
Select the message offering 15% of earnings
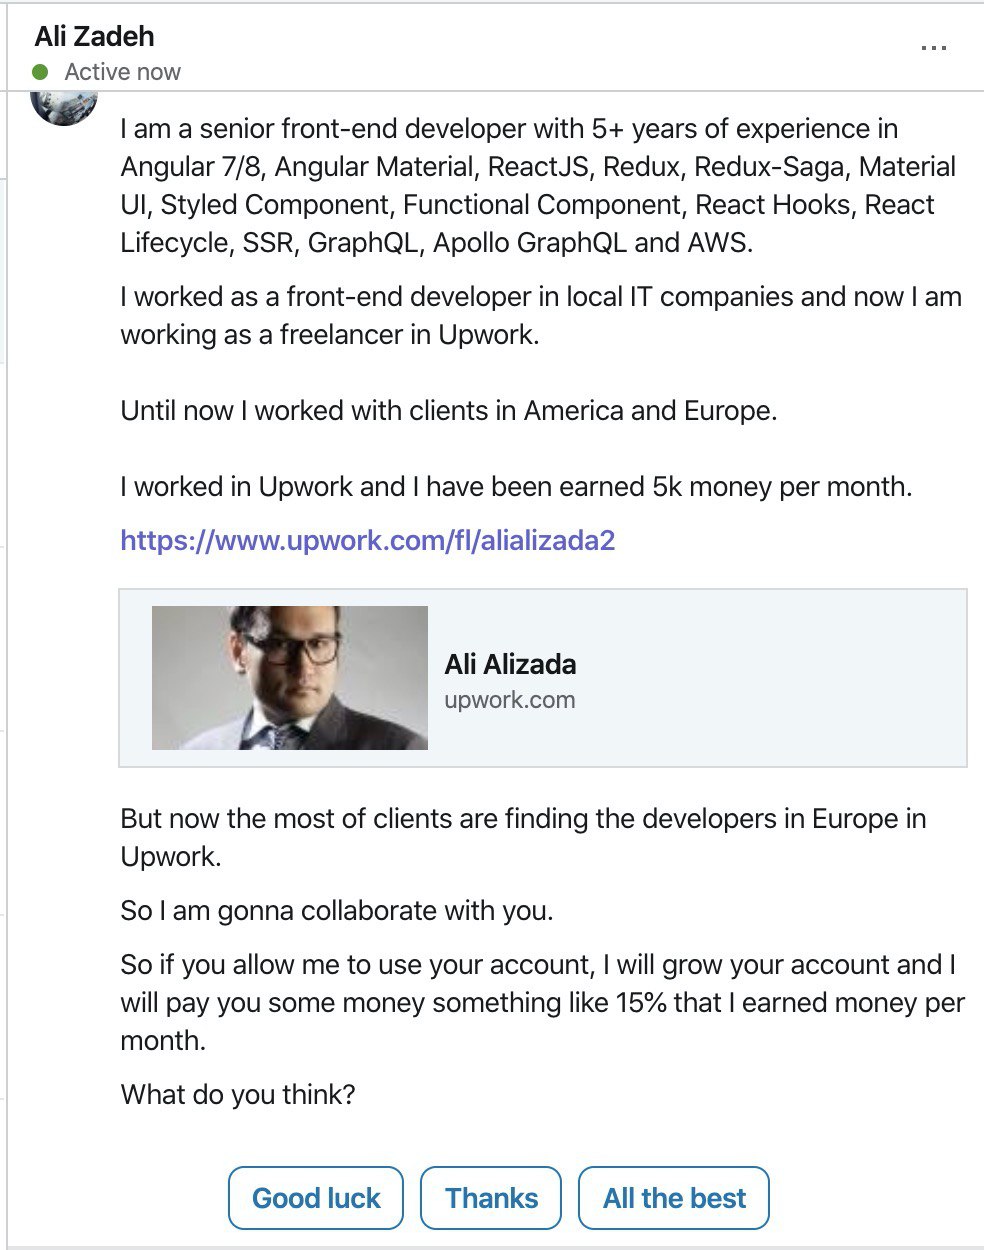point(542,1003)
